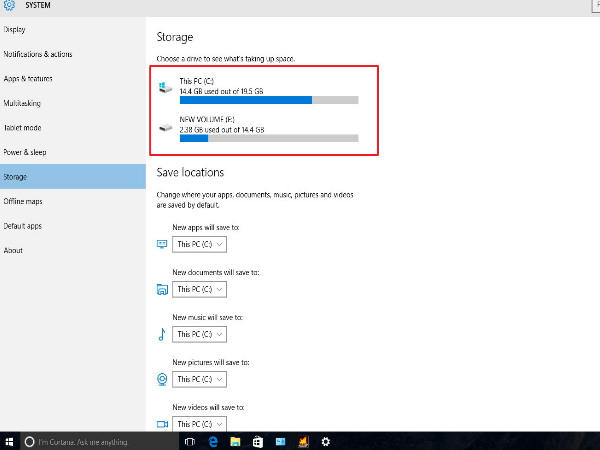Open the This PC (C:) drive icon

pyautogui.click(x=165, y=87)
